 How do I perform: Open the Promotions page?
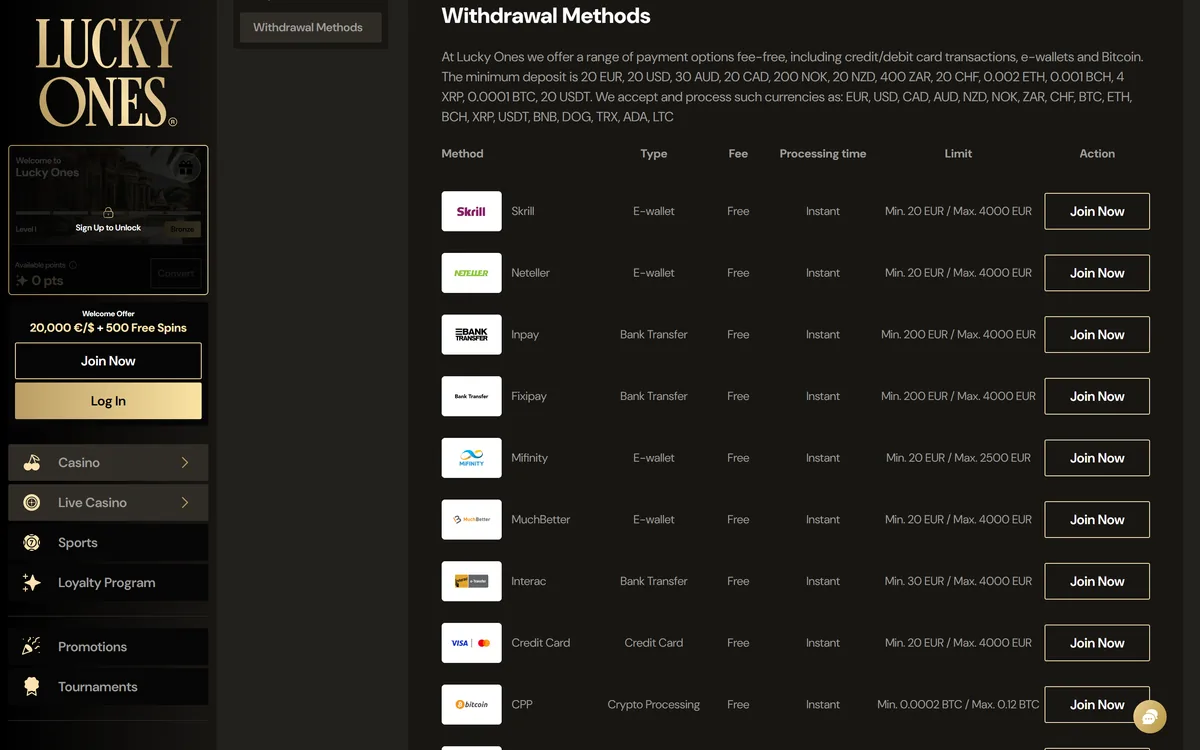(x=108, y=647)
